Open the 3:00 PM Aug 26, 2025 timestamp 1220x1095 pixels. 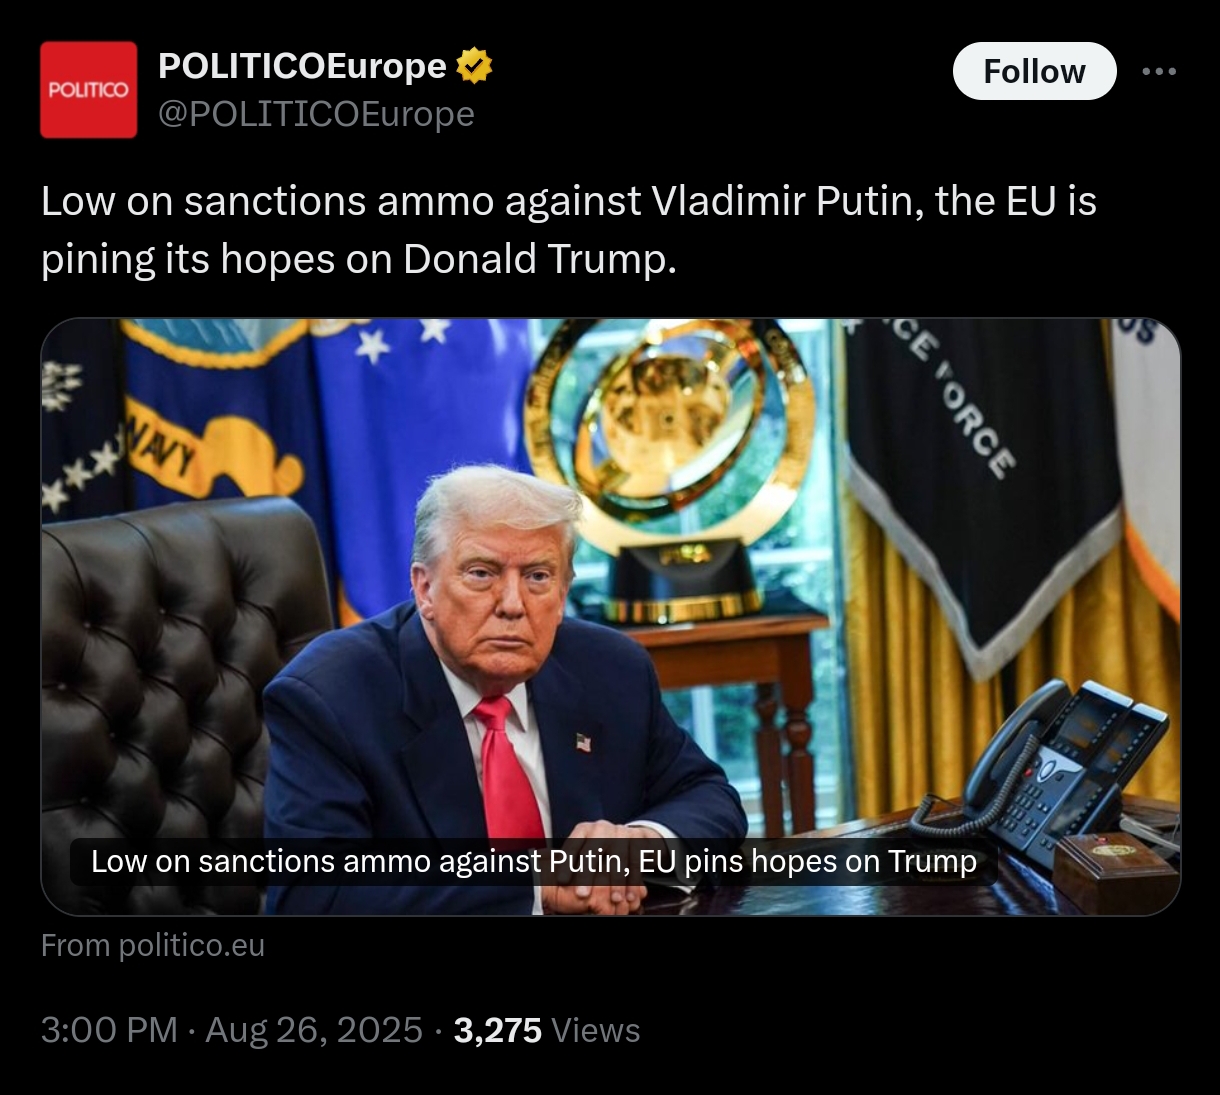click(x=231, y=1030)
